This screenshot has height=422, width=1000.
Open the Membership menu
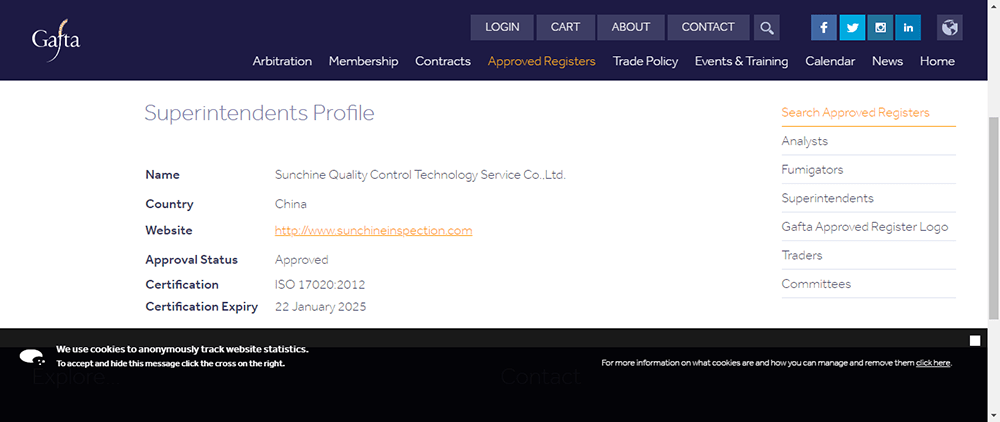pos(364,61)
